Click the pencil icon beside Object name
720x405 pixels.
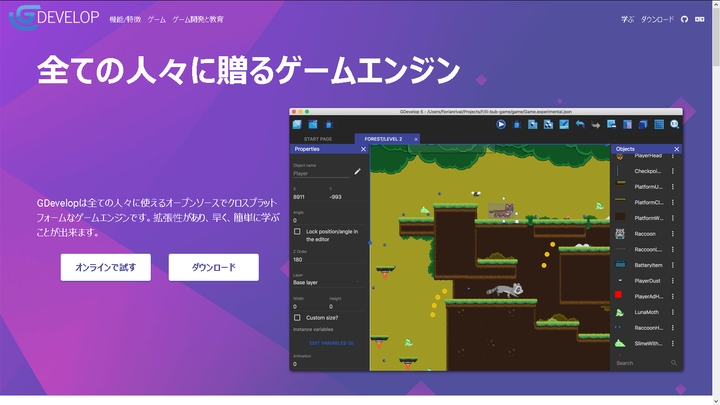[357, 171]
